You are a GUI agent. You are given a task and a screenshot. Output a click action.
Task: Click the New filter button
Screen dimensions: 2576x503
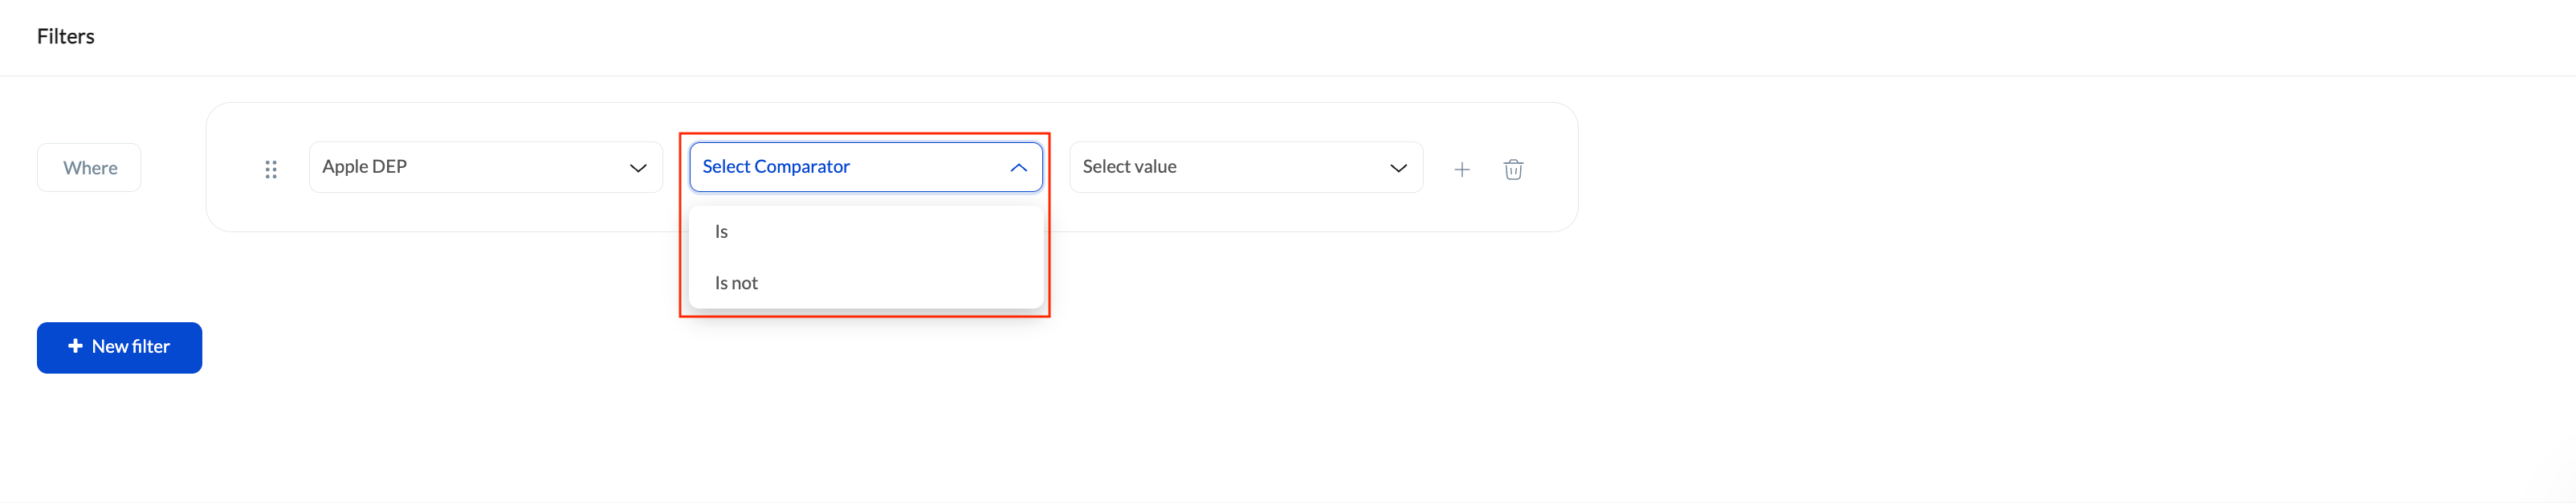[119, 347]
